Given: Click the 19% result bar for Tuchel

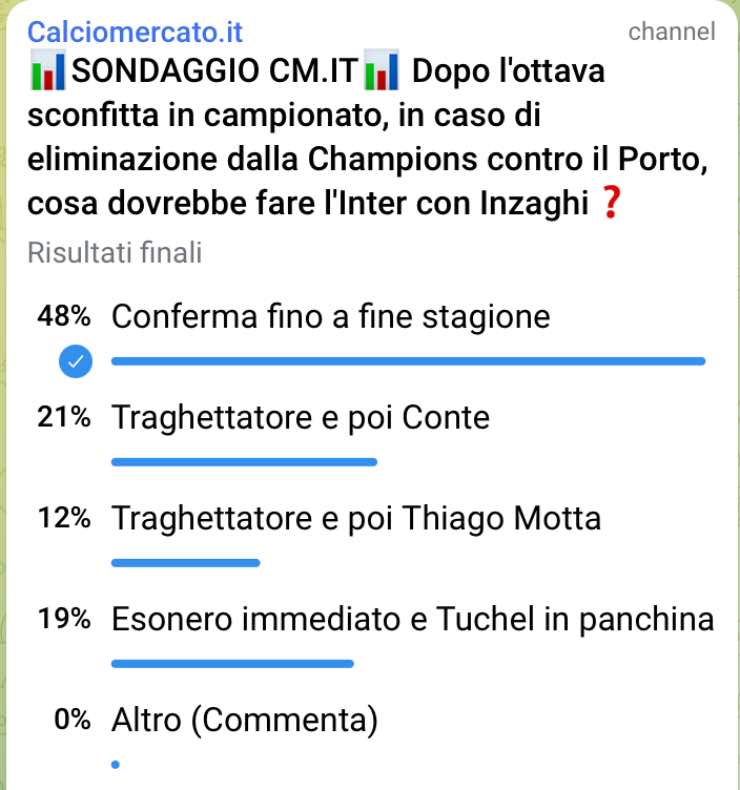Looking at the screenshot, I should (x=232, y=663).
